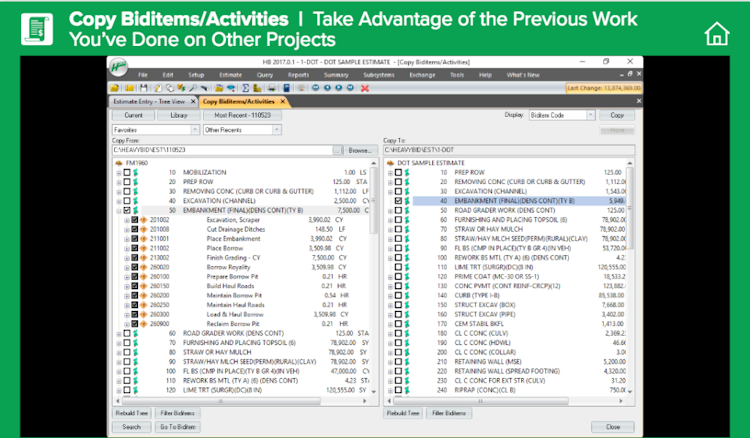The image size is (750, 438).
Task: Click the stacked coins toolbar icon
Action: pyautogui.click(x=257, y=88)
